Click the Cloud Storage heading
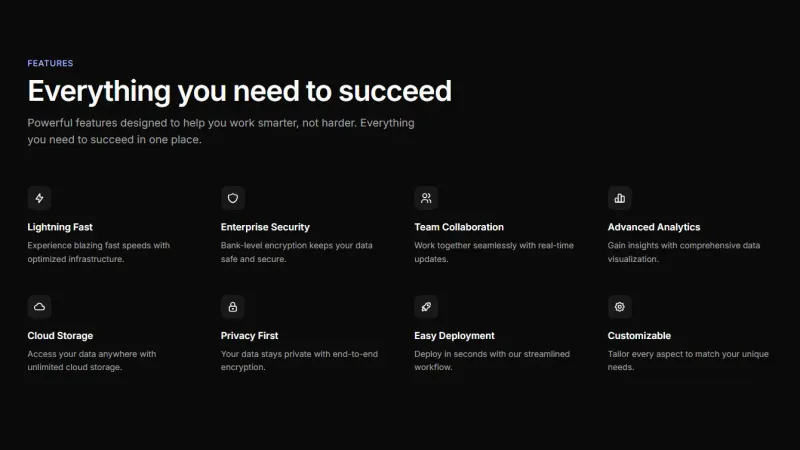 coord(60,336)
